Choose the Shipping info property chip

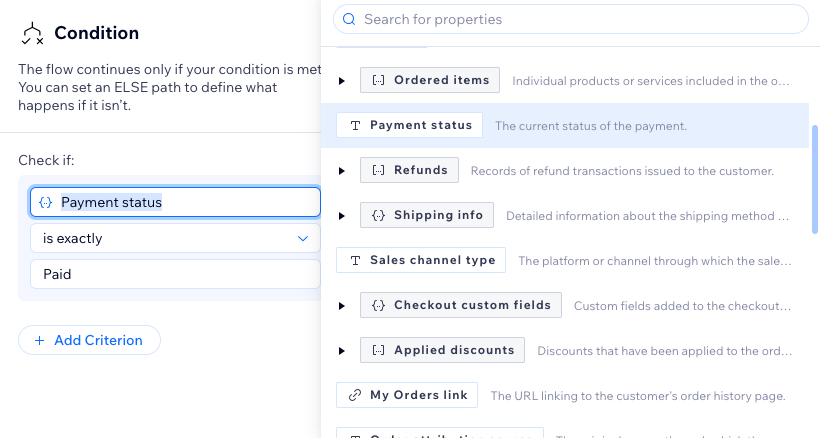coord(427,215)
